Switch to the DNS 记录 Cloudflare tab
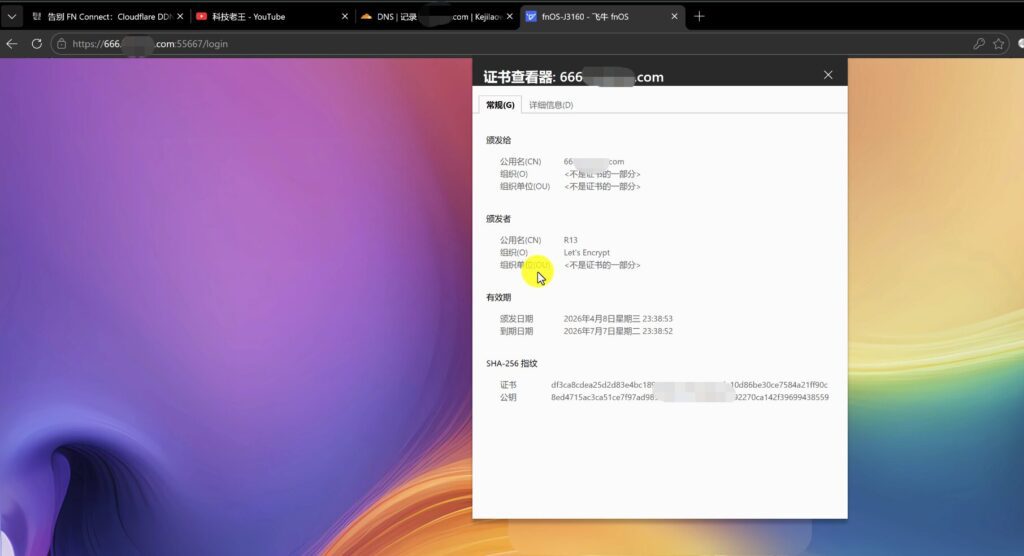Viewport: 1024px width, 556px height. (434, 16)
